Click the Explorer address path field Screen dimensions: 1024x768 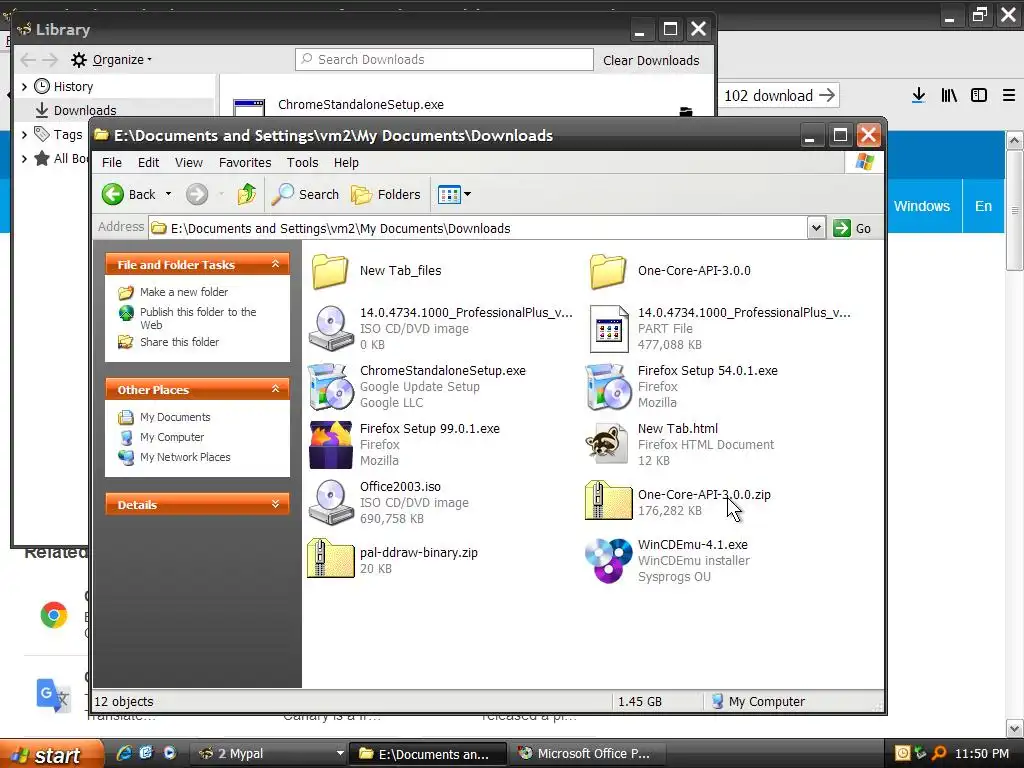pos(478,228)
